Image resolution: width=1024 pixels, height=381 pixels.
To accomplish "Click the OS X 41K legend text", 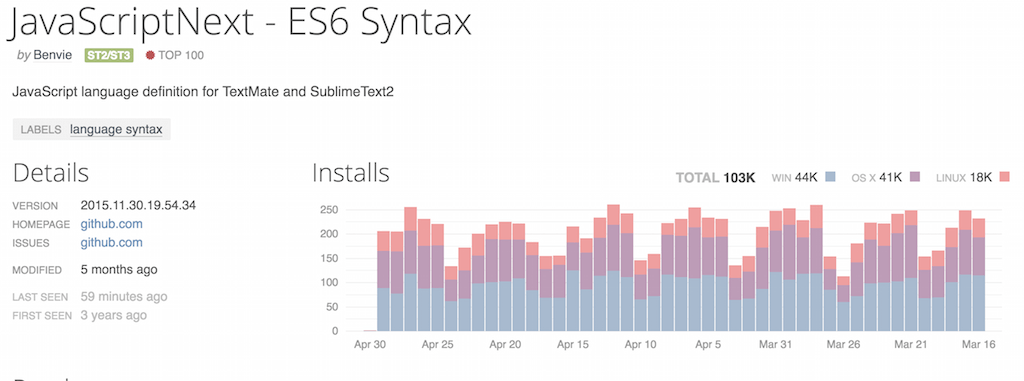I will tap(877, 177).
